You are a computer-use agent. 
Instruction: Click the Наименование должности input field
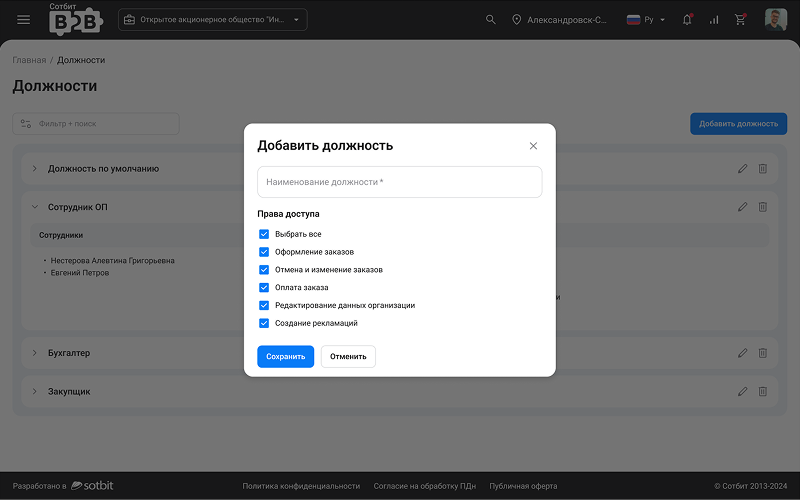click(399, 182)
